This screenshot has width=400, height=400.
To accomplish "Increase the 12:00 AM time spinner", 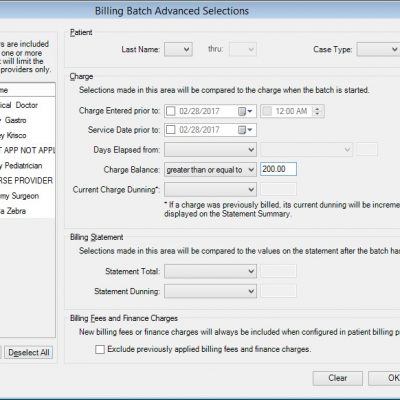I will tap(317, 109).
